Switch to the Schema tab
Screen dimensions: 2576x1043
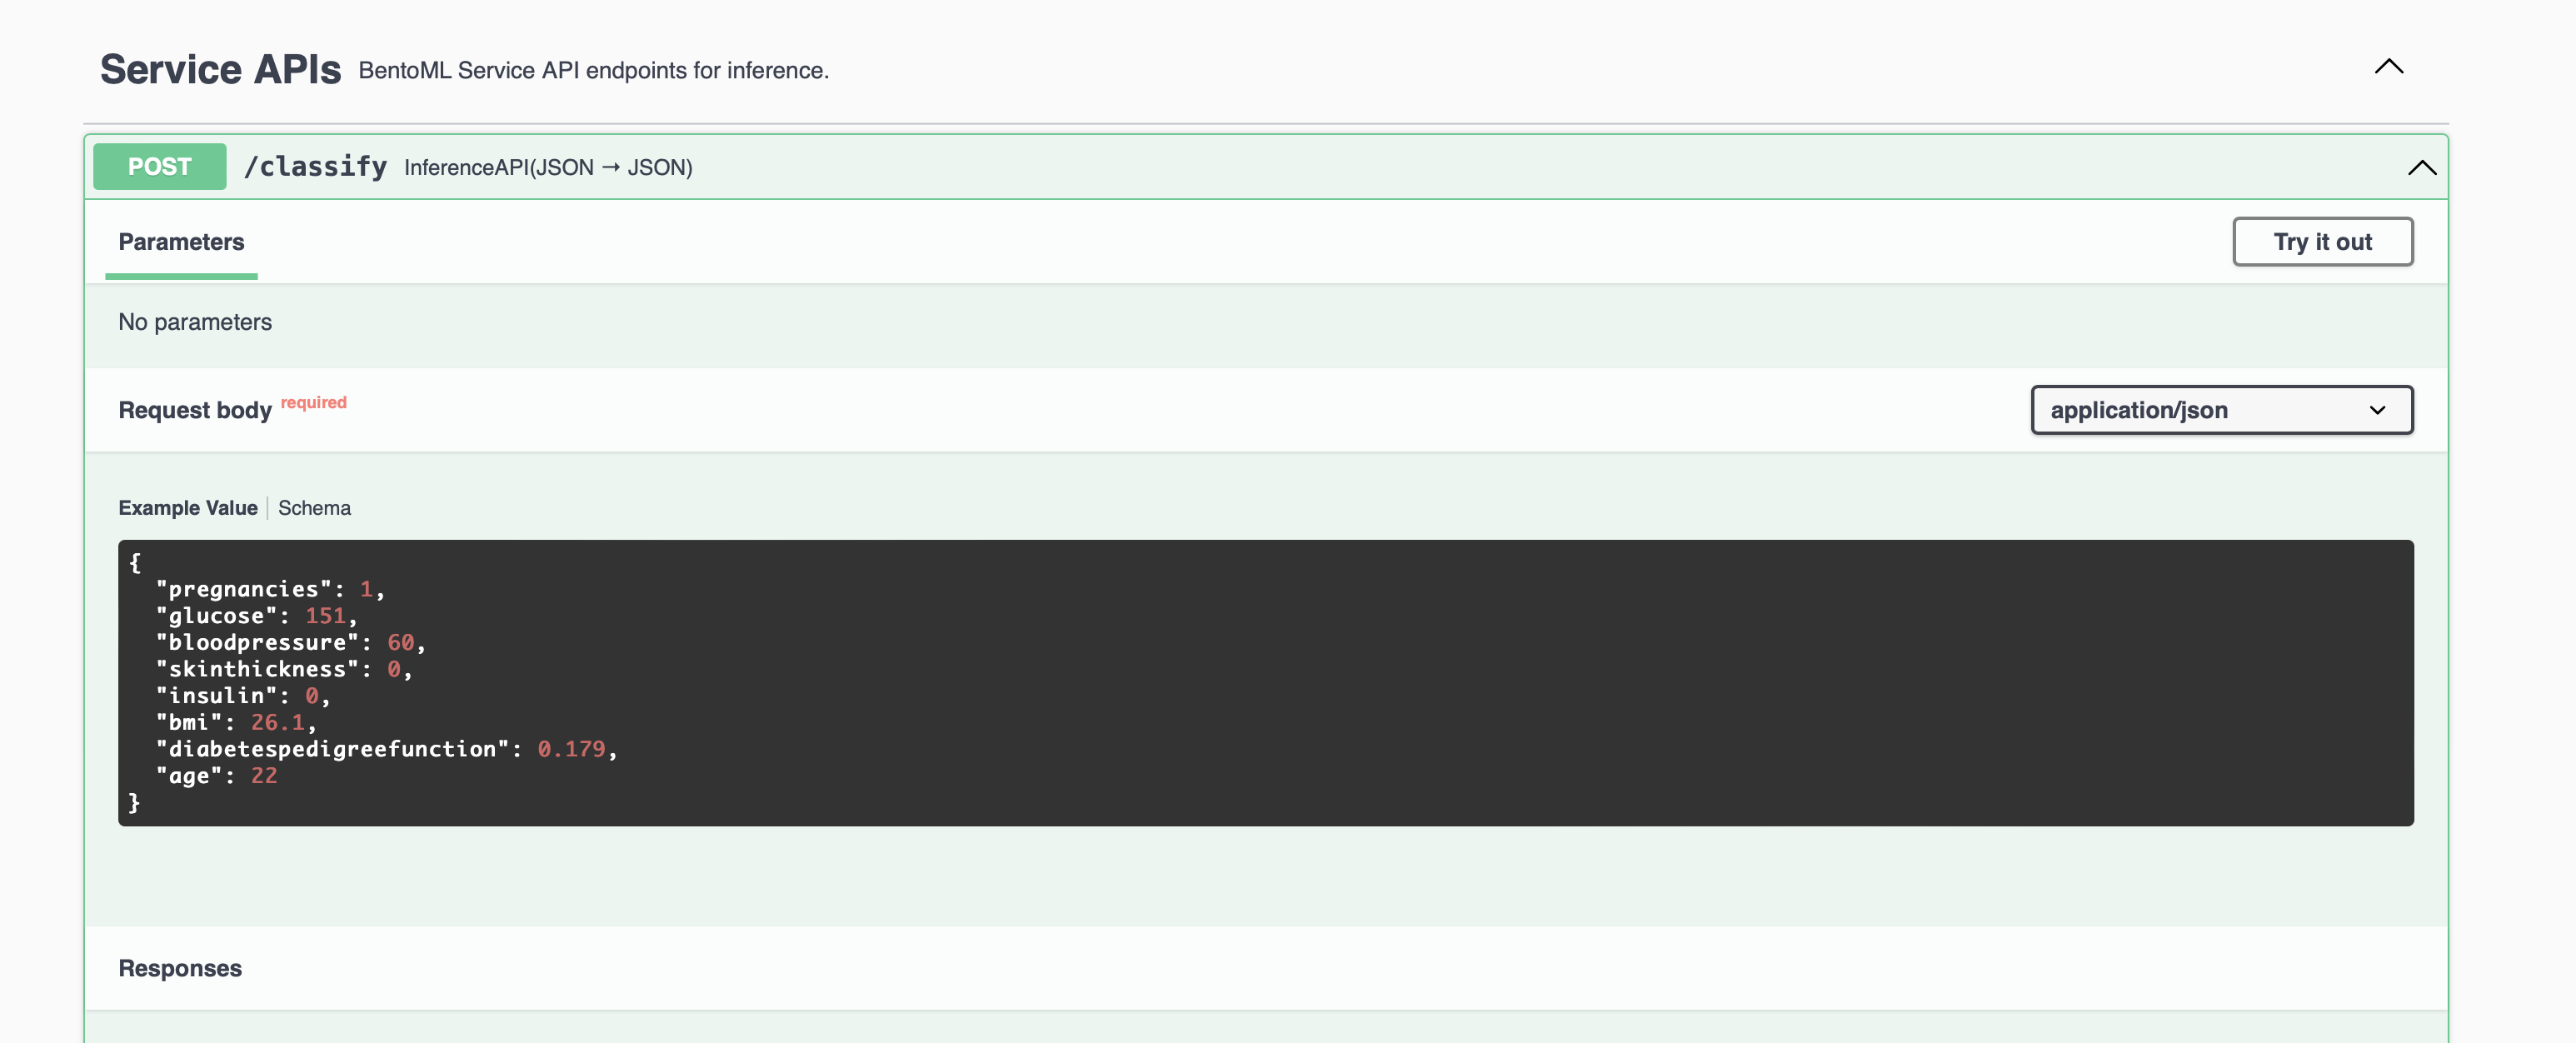pyautogui.click(x=314, y=508)
